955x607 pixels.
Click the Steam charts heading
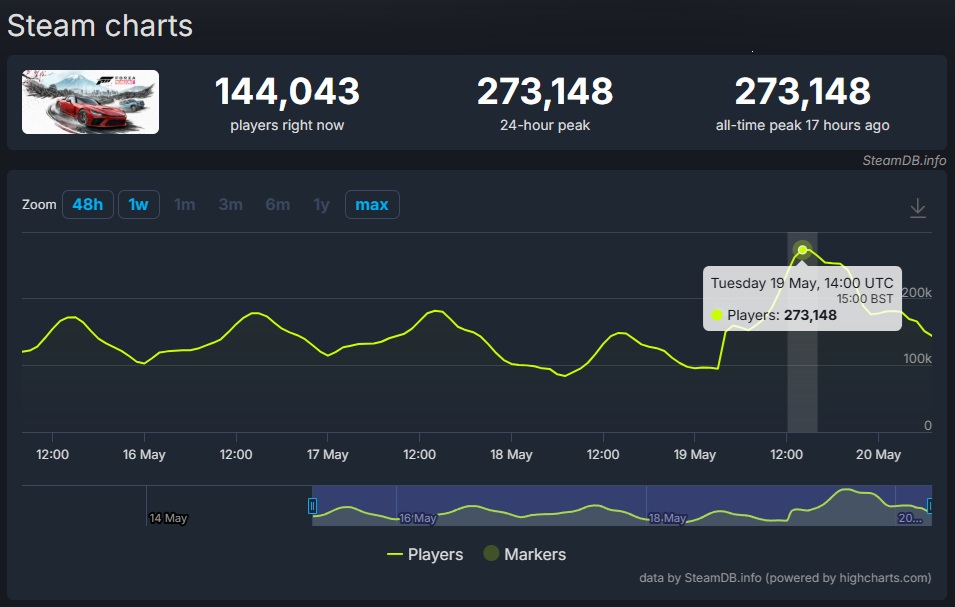tap(100, 26)
